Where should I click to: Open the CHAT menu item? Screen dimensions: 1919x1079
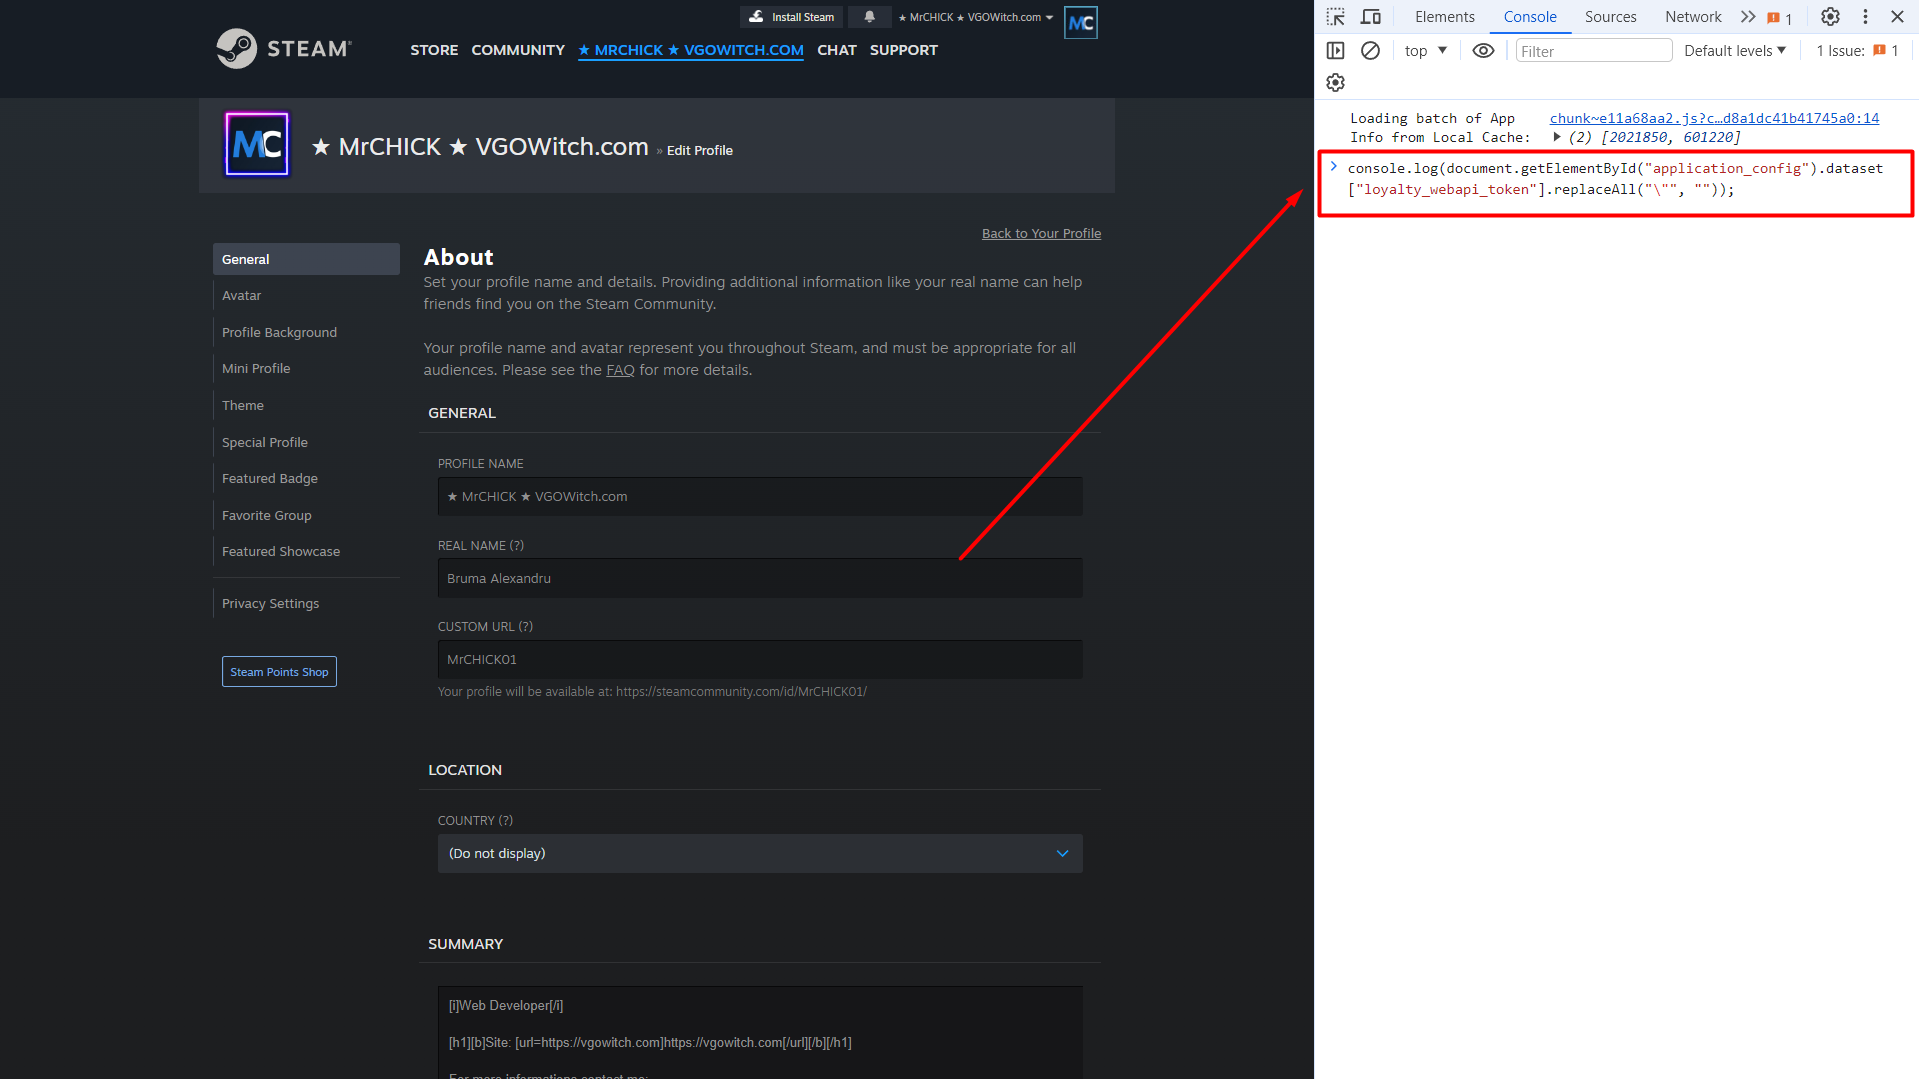pyautogui.click(x=837, y=50)
